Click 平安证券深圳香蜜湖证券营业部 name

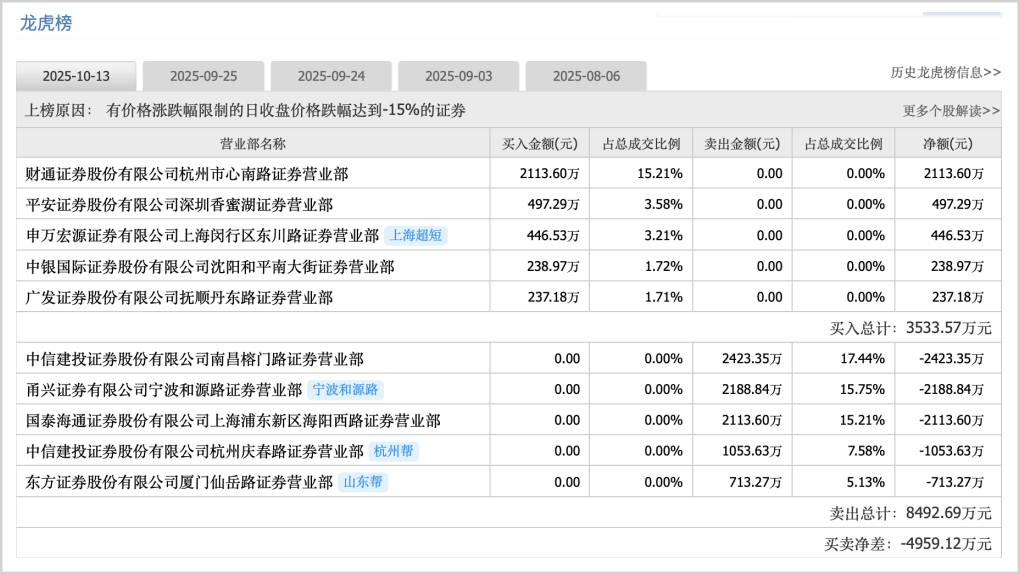[x=179, y=205]
